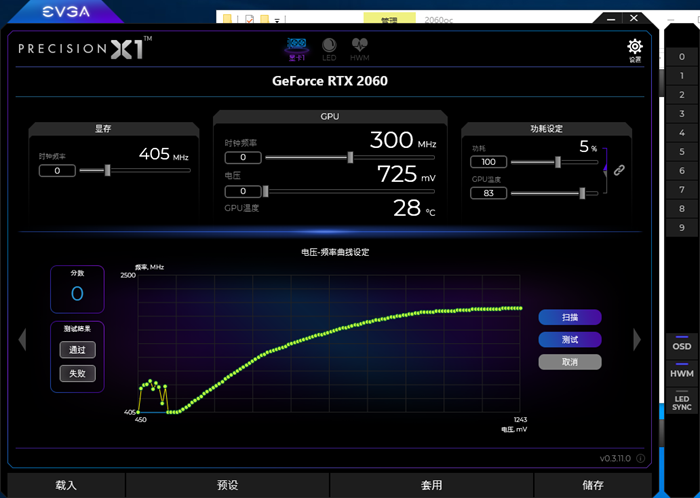Viewport: 700px width, 498px height.
Task: Select profile slot 6
Action: [x=682, y=170]
